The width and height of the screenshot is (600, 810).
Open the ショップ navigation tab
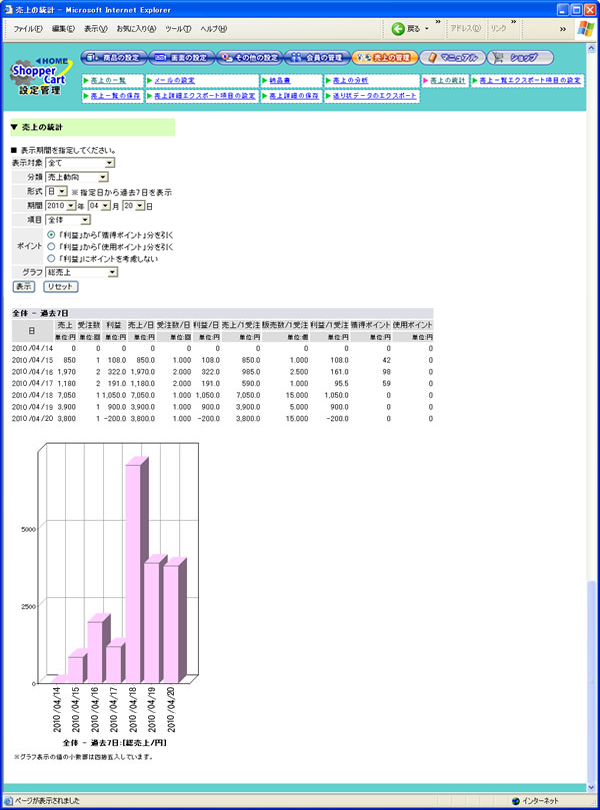point(520,57)
